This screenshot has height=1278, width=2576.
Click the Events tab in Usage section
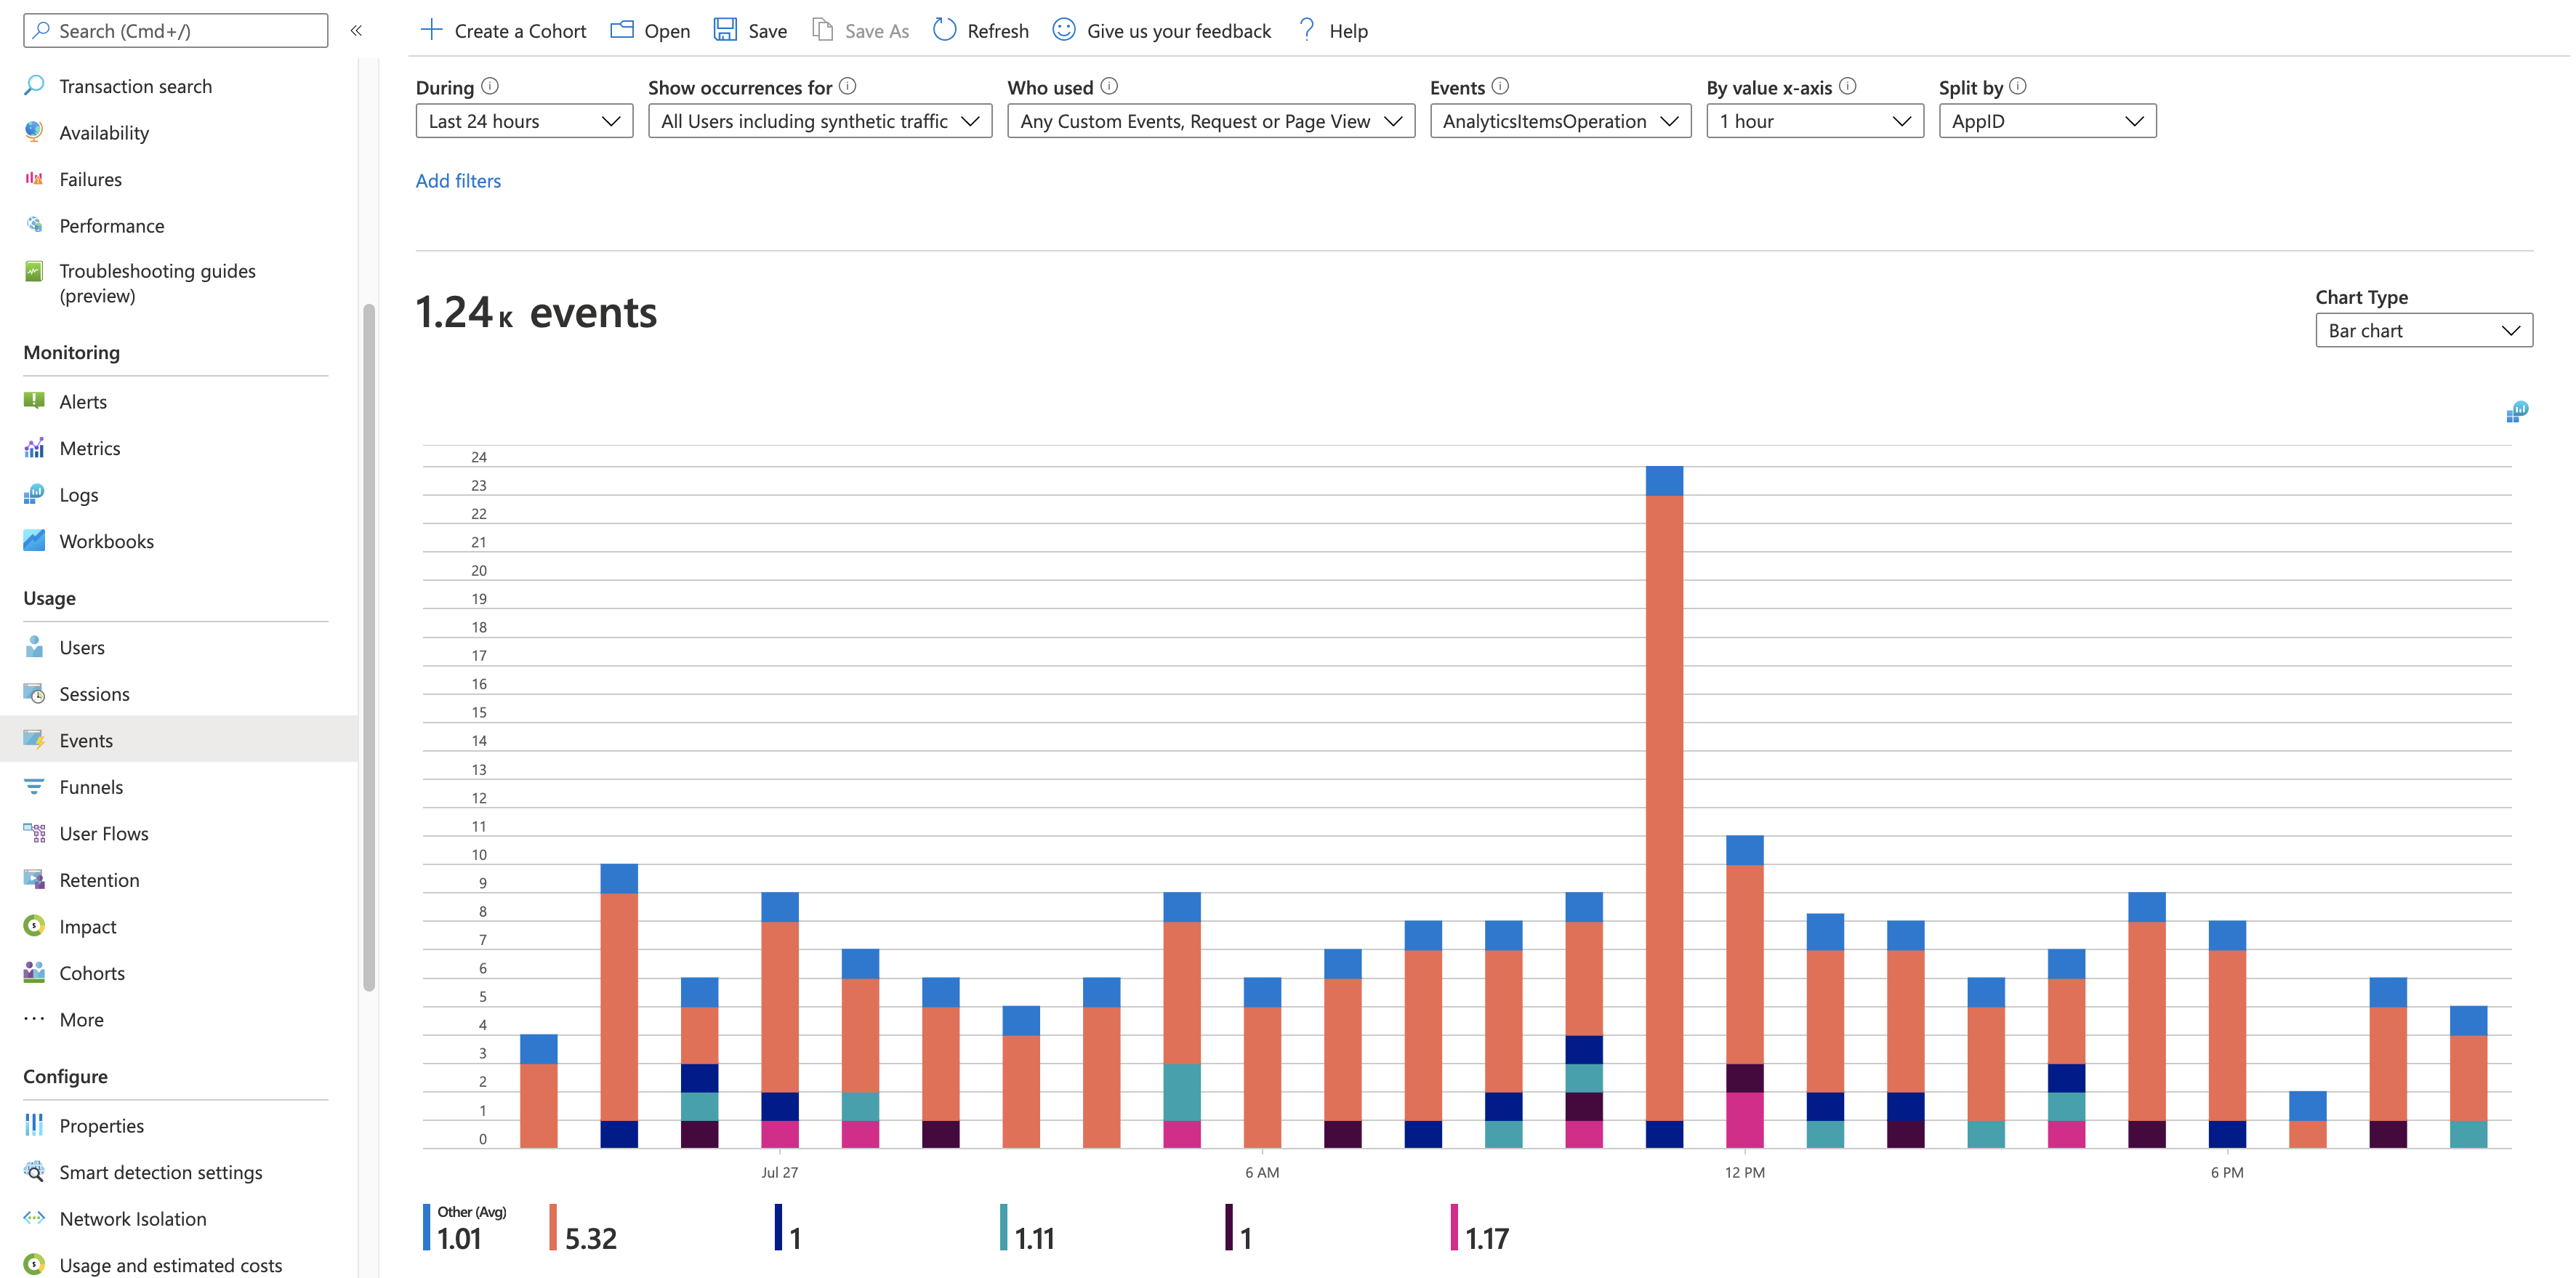point(86,739)
